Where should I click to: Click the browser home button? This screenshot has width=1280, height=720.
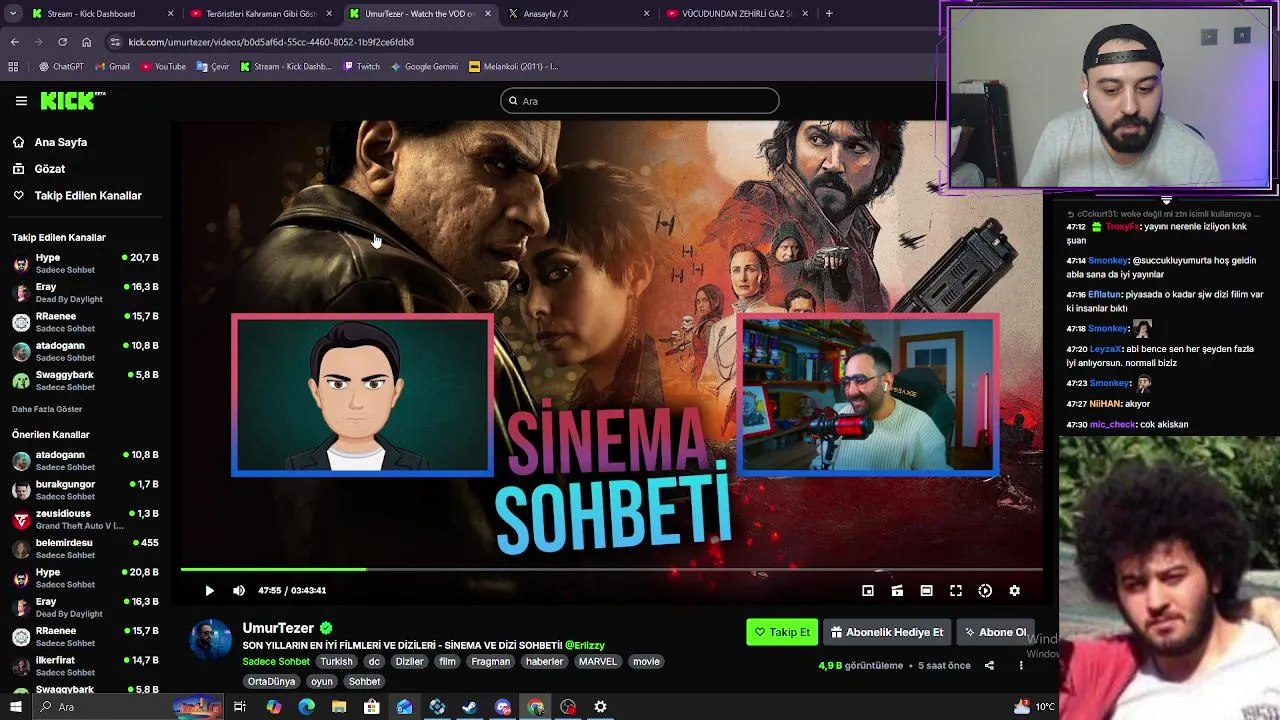(x=86, y=42)
